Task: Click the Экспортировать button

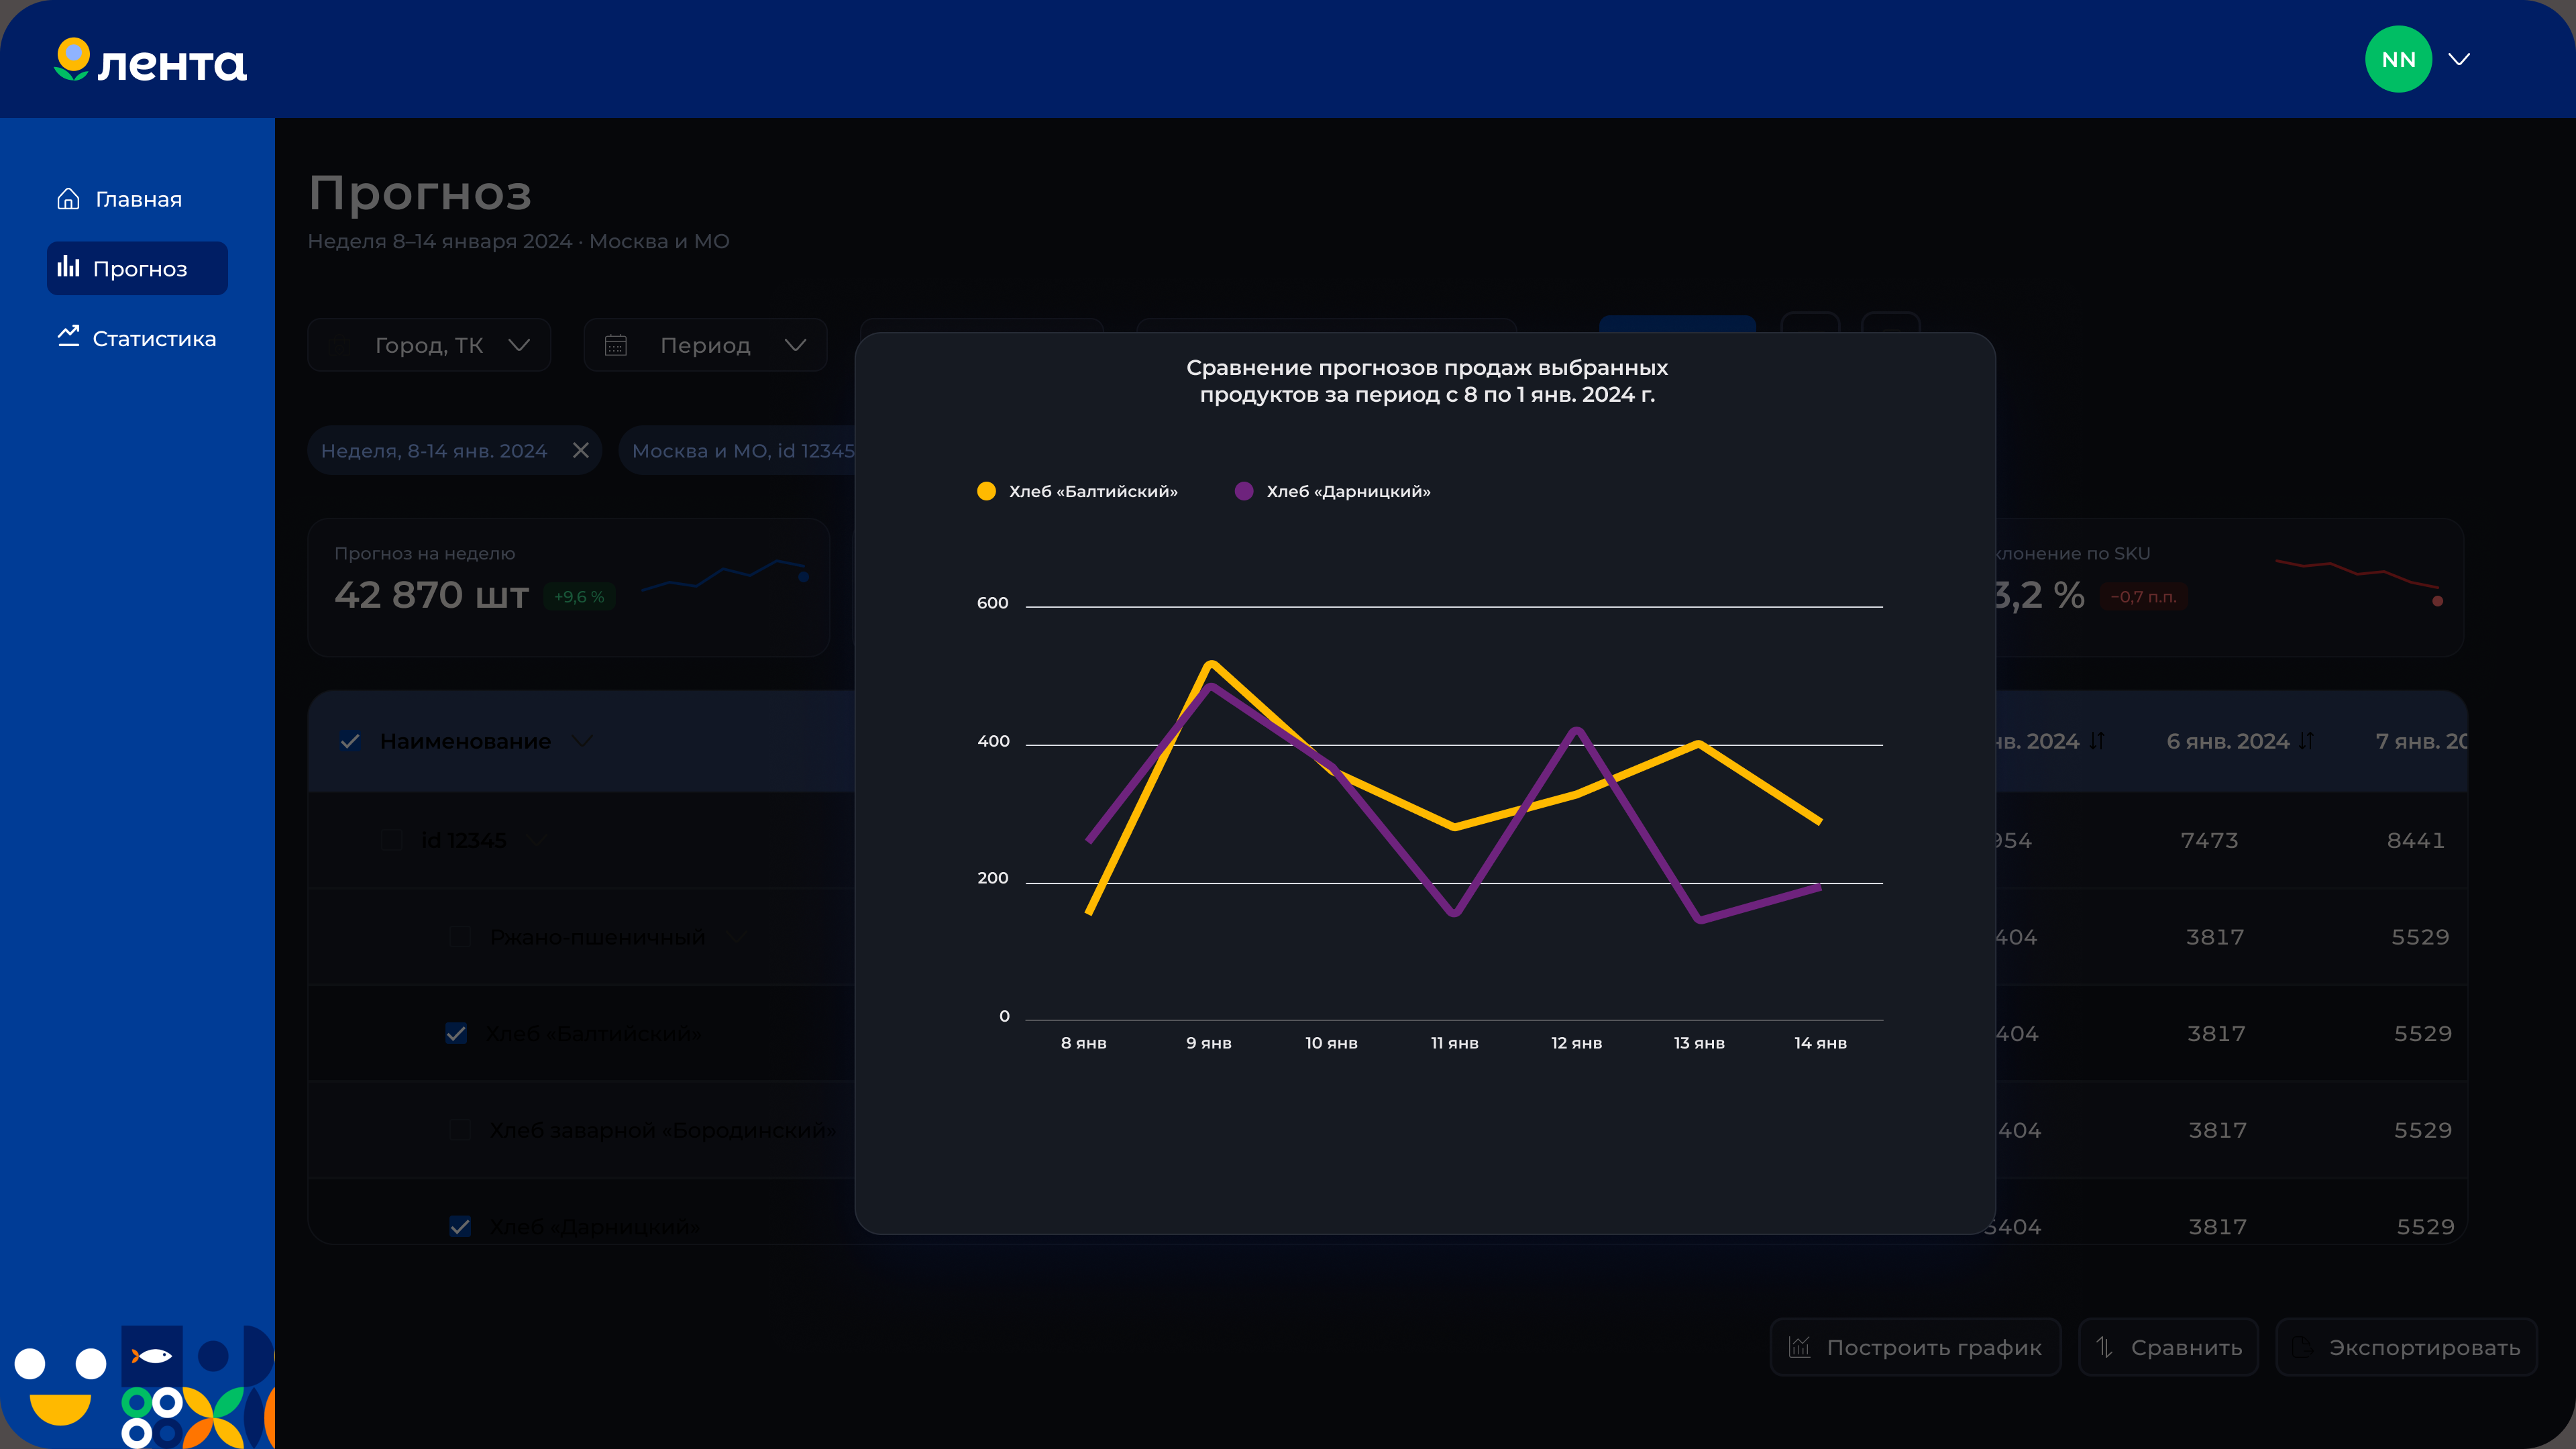Action: (2406, 1347)
